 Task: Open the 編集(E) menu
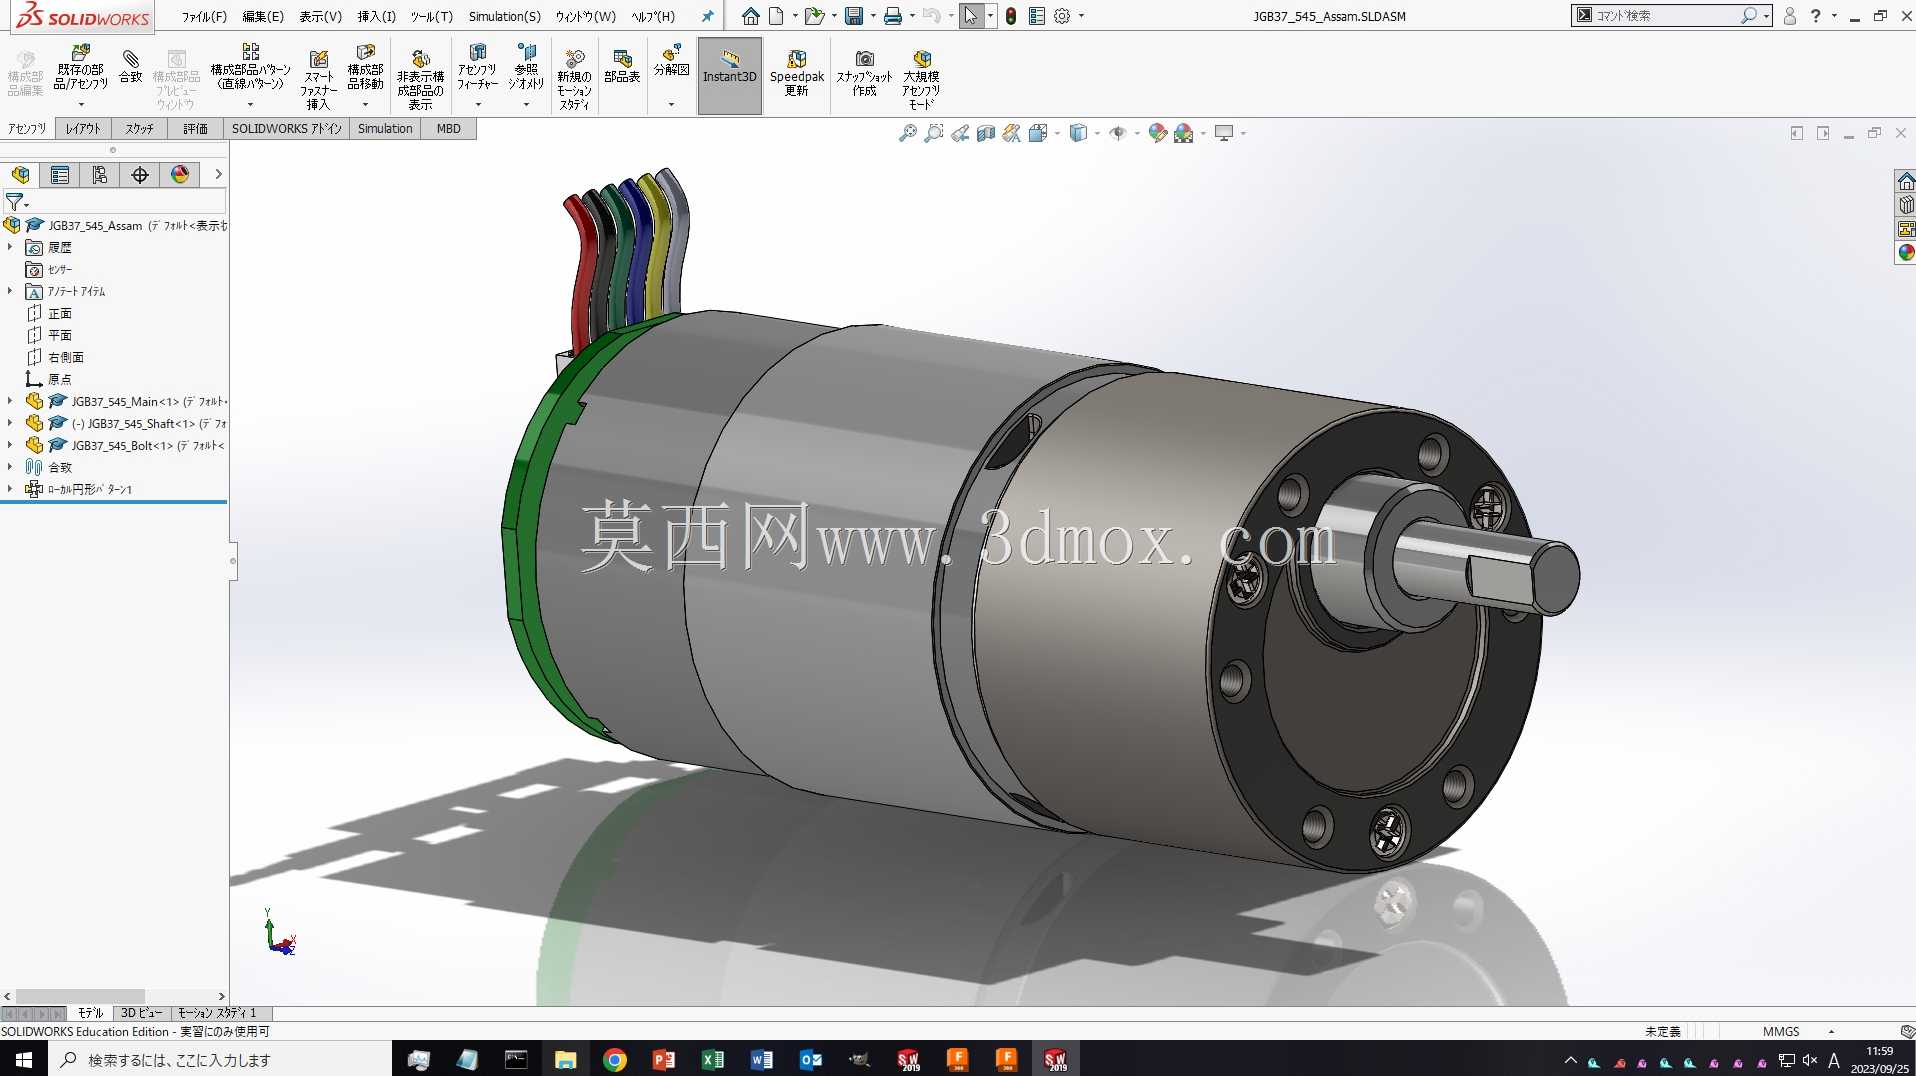coord(263,16)
